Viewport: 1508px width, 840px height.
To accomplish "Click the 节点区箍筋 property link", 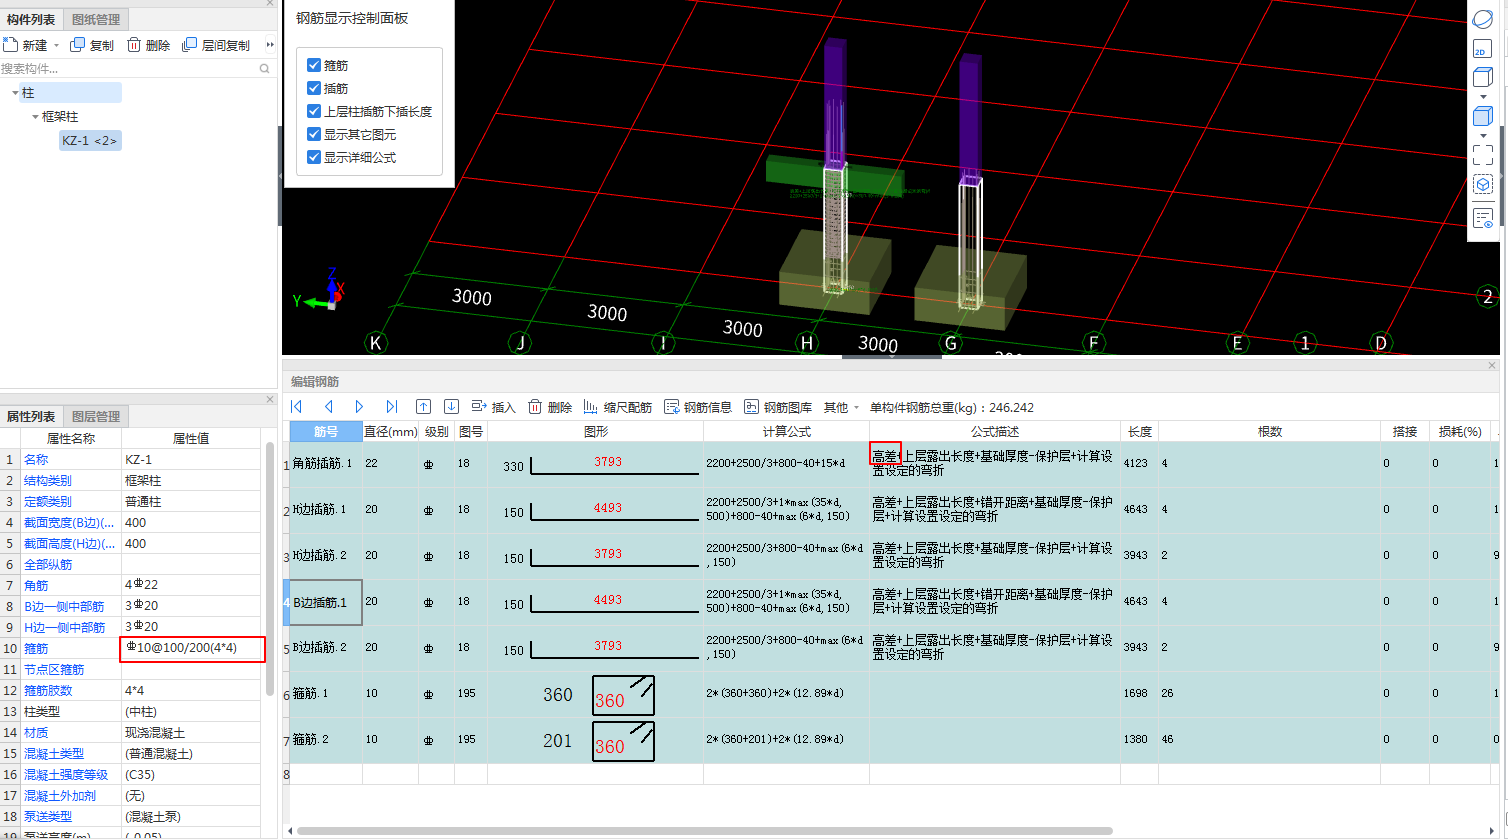I will point(54,669).
